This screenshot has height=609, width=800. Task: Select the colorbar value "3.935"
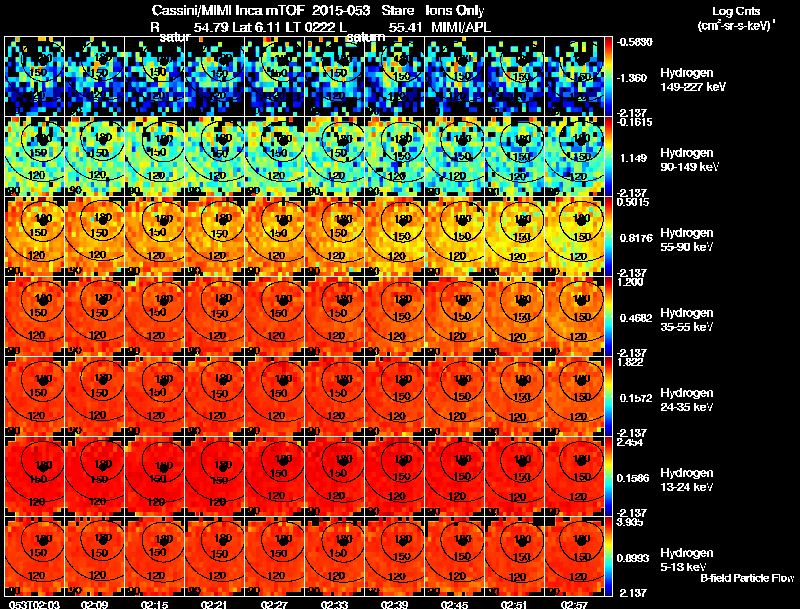(630, 522)
